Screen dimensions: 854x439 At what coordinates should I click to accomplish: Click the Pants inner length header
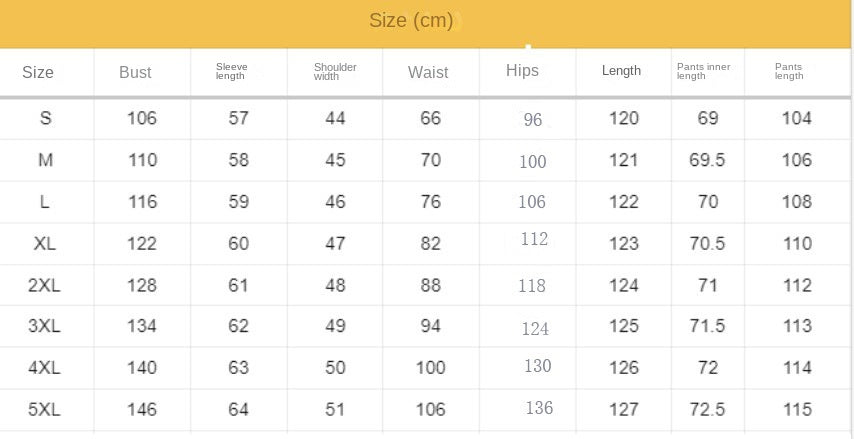click(x=703, y=71)
